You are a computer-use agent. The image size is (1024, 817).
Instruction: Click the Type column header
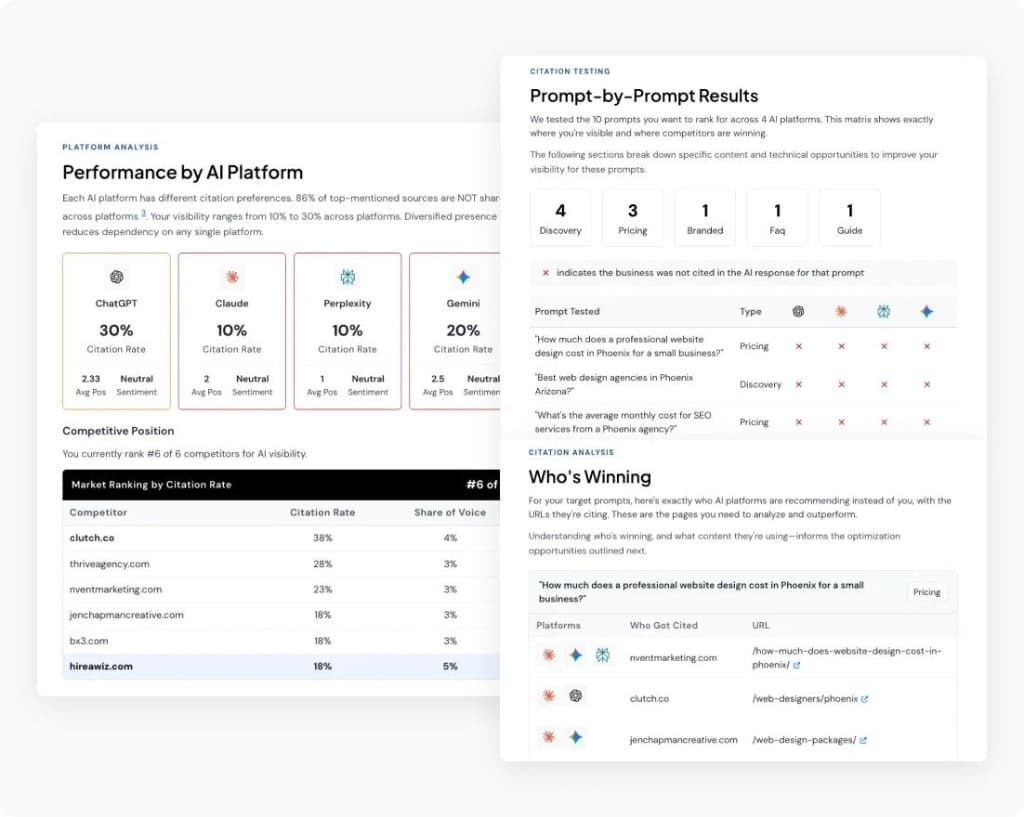750,312
